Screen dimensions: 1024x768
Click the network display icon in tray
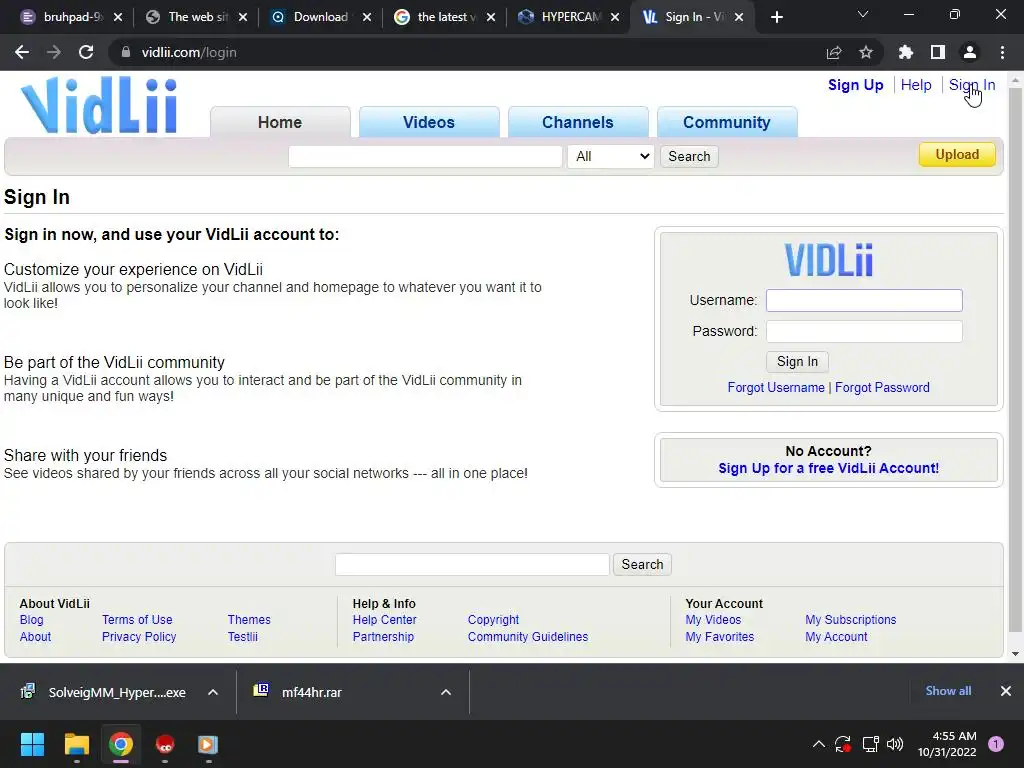(870, 744)
